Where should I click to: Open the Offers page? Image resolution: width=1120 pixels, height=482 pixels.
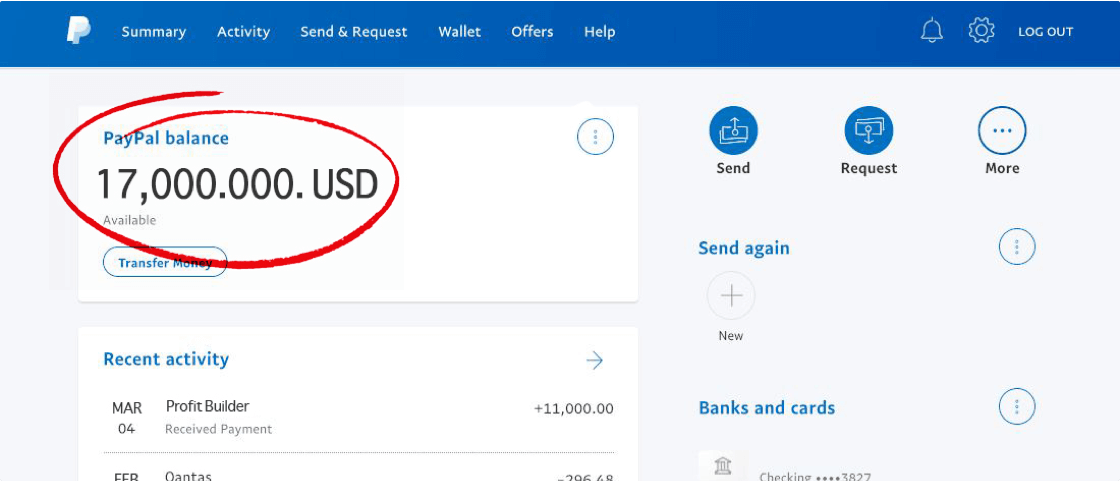point(532,31)
